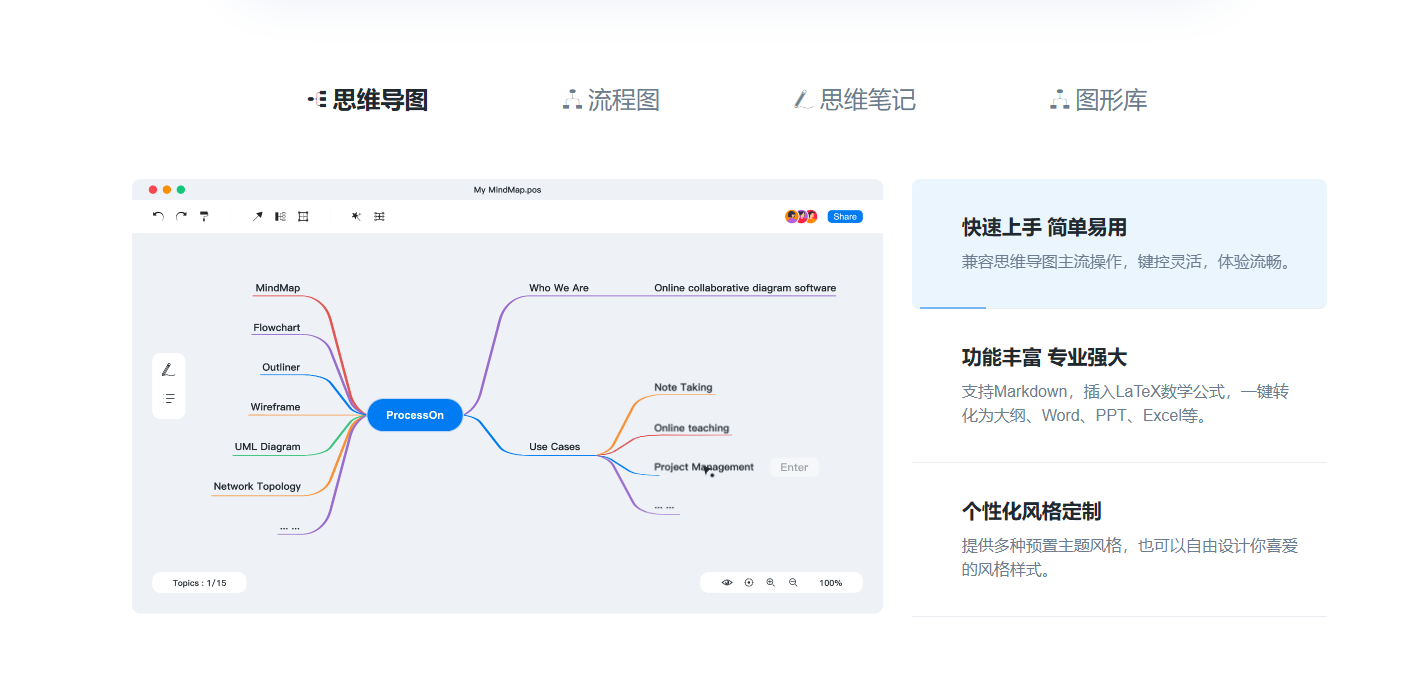
Task: Click the zoom out magnifier
Action: click(x=793, y=583)
